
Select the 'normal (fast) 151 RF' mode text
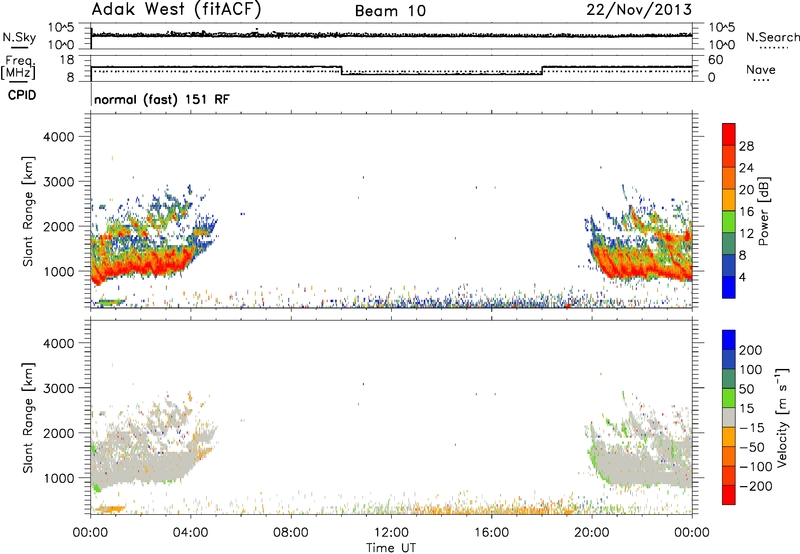pos(162,99)
